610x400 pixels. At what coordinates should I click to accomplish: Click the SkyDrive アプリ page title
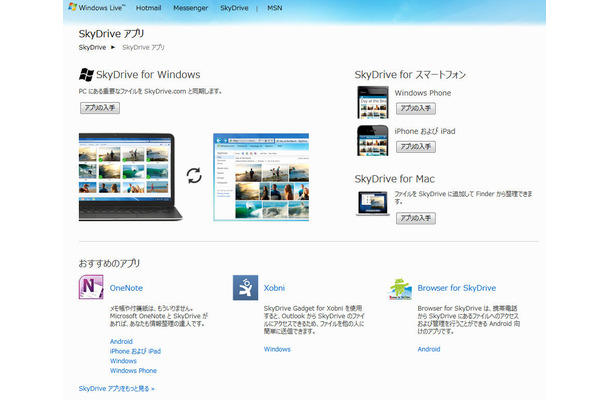pos(111,34)
